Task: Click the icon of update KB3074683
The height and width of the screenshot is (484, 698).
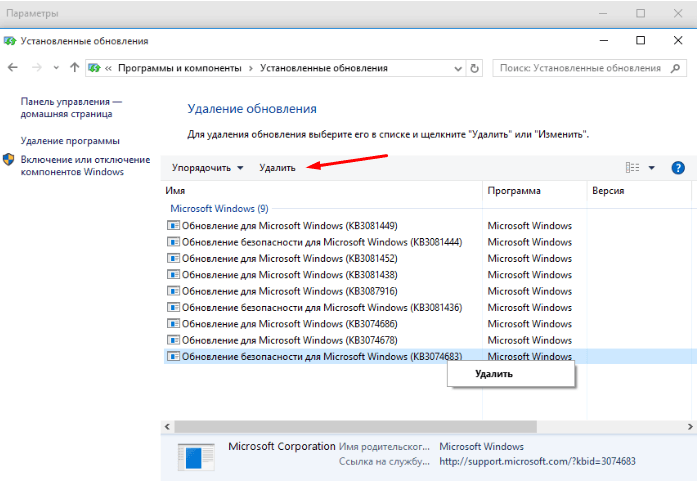Action: (173, 356)
